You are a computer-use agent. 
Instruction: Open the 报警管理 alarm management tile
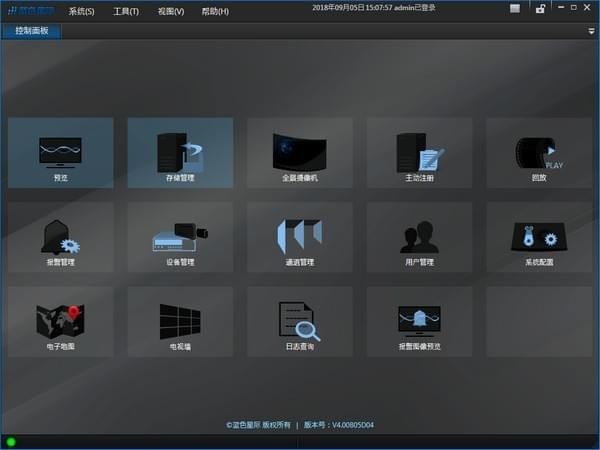click(x=60, y=237)
